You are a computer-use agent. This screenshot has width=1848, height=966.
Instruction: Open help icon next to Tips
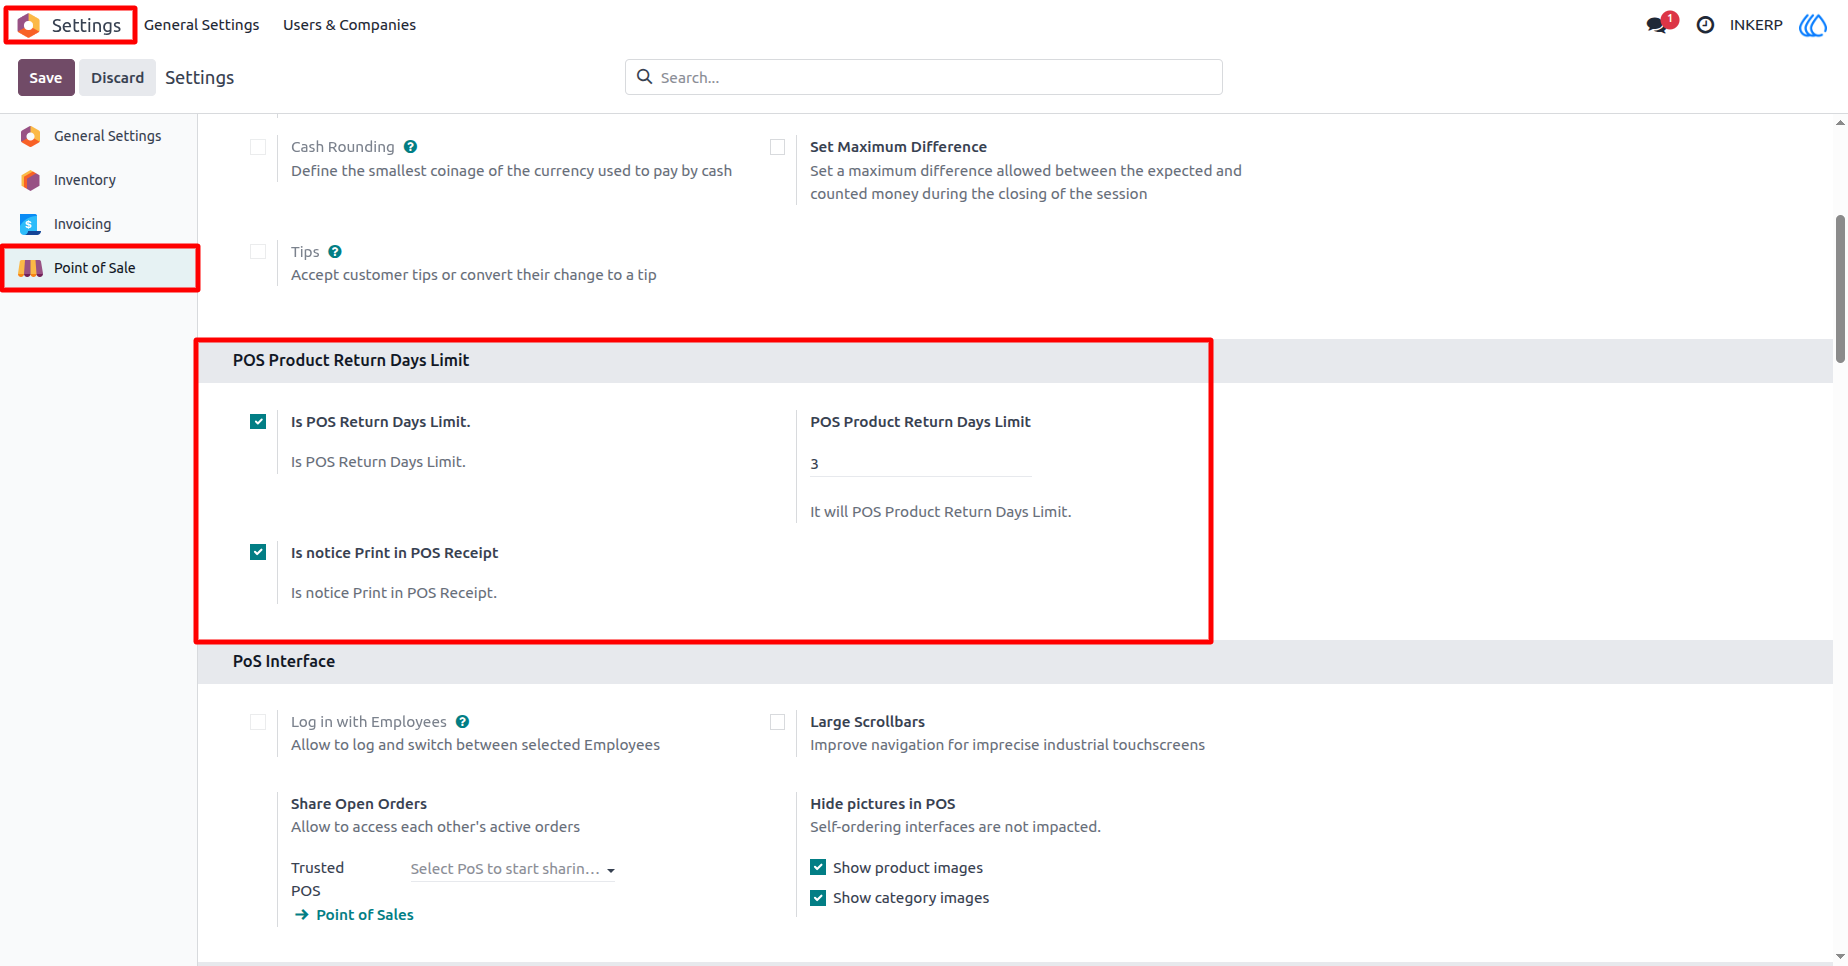tap(335, 252)
